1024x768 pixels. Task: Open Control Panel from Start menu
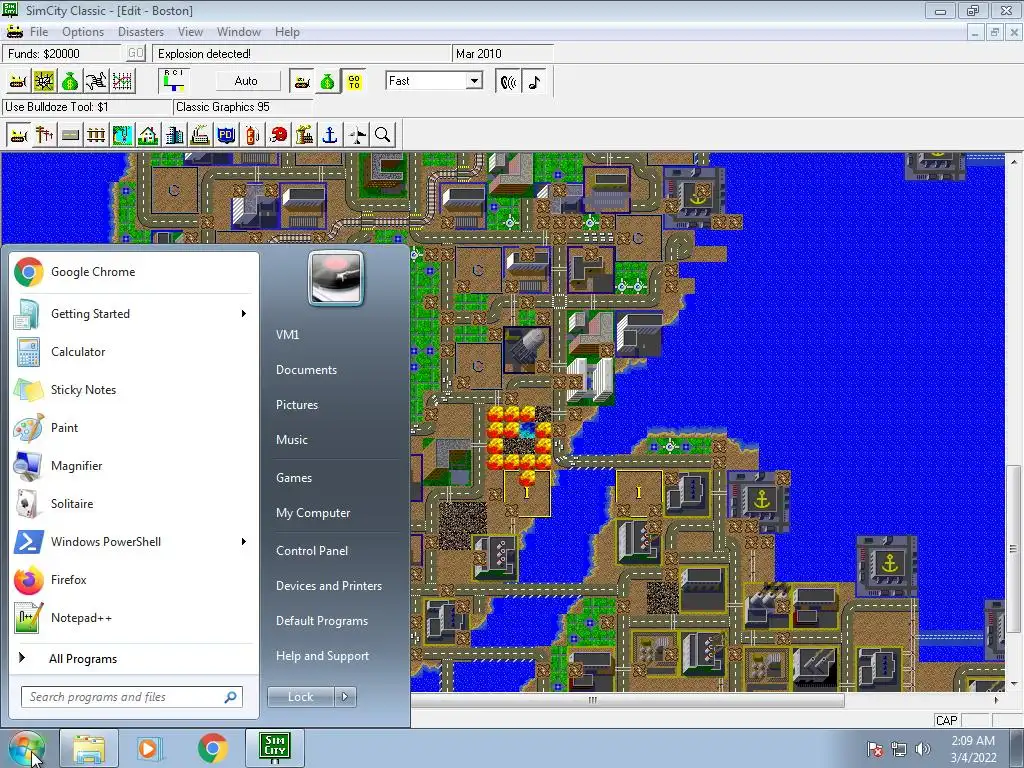click(312, 551)
